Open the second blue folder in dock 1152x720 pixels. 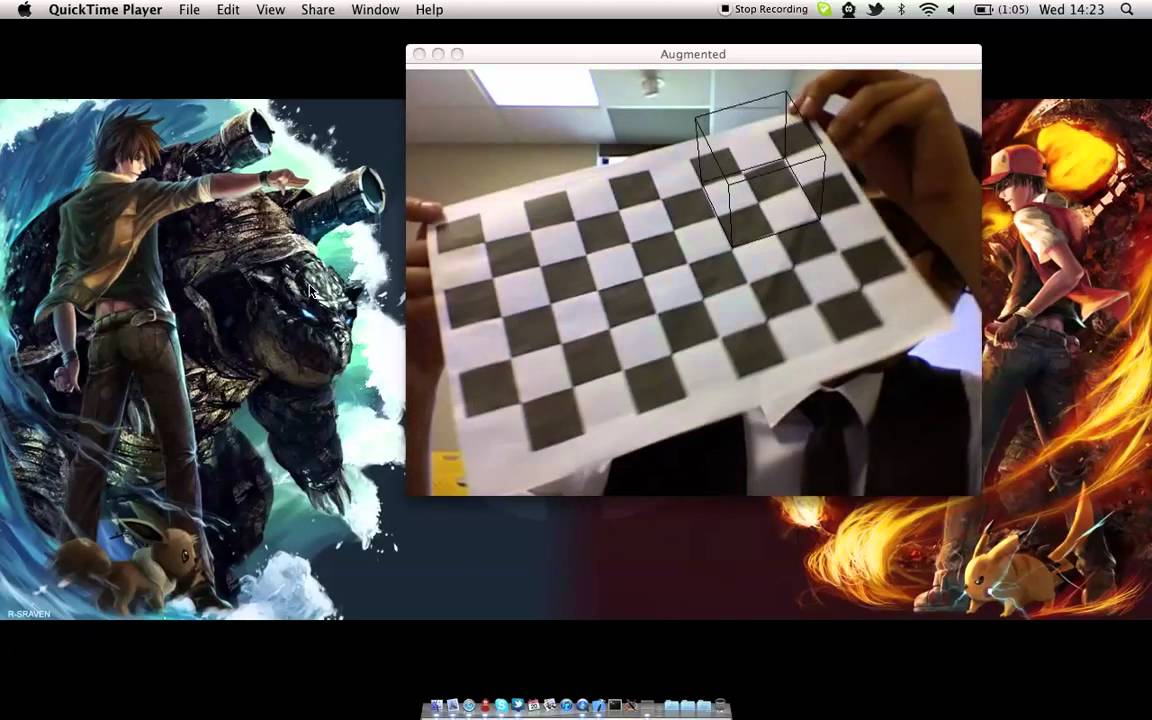click(x=688, y=706)
